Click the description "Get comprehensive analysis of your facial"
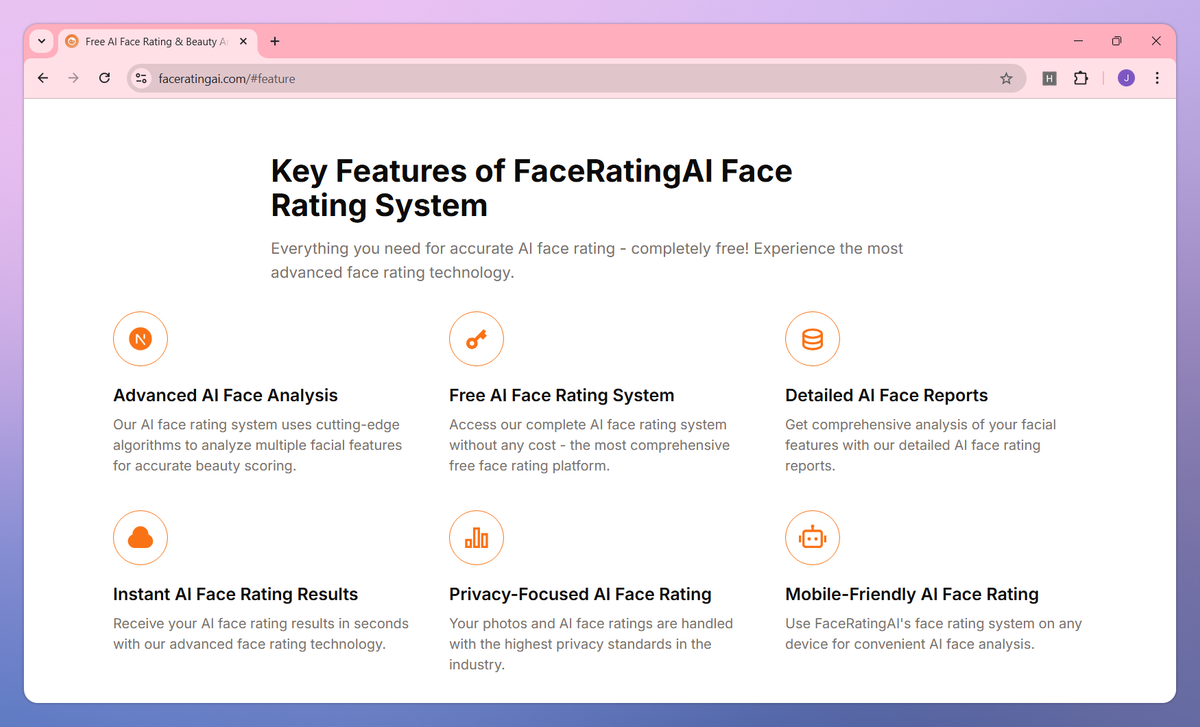1200x727 pixels. pyautogui.click(x=920, y=445)
